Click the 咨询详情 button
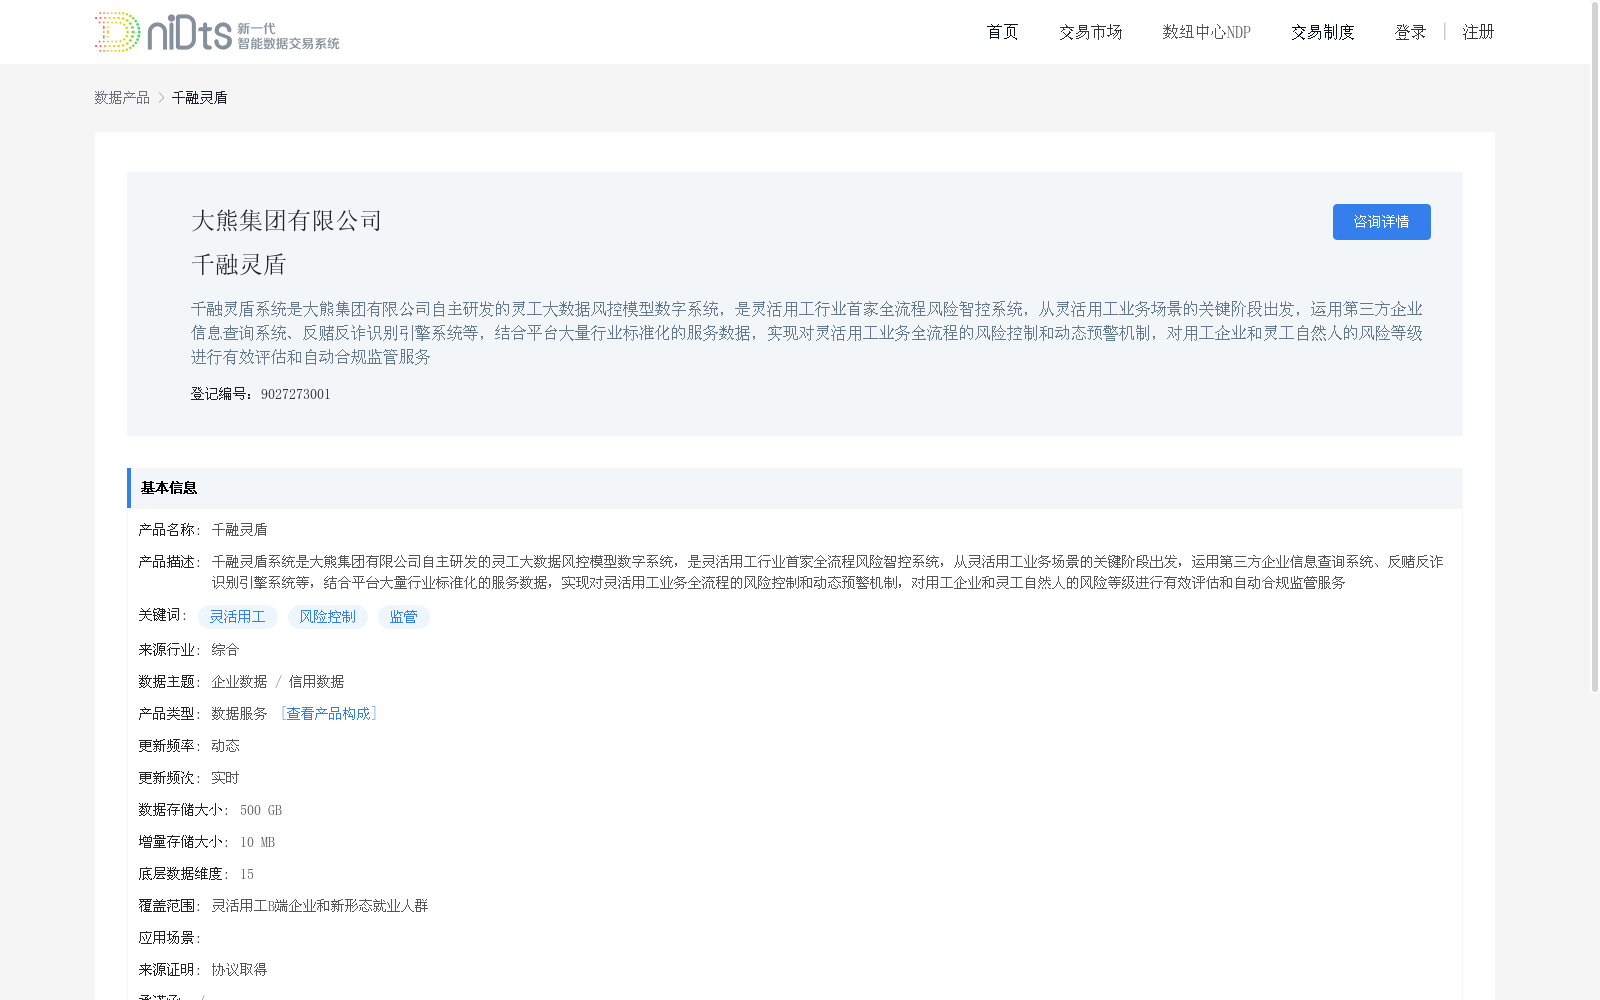 pyautogui.click(x=1381, y=222)
